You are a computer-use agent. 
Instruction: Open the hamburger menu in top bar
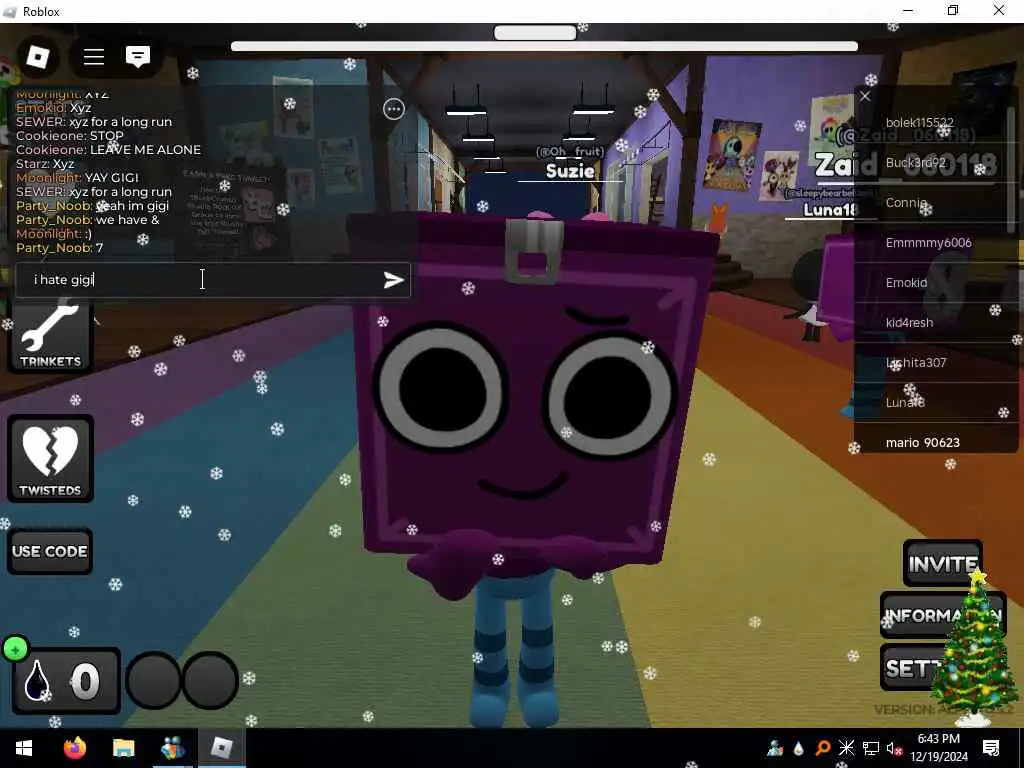point(93,57)
